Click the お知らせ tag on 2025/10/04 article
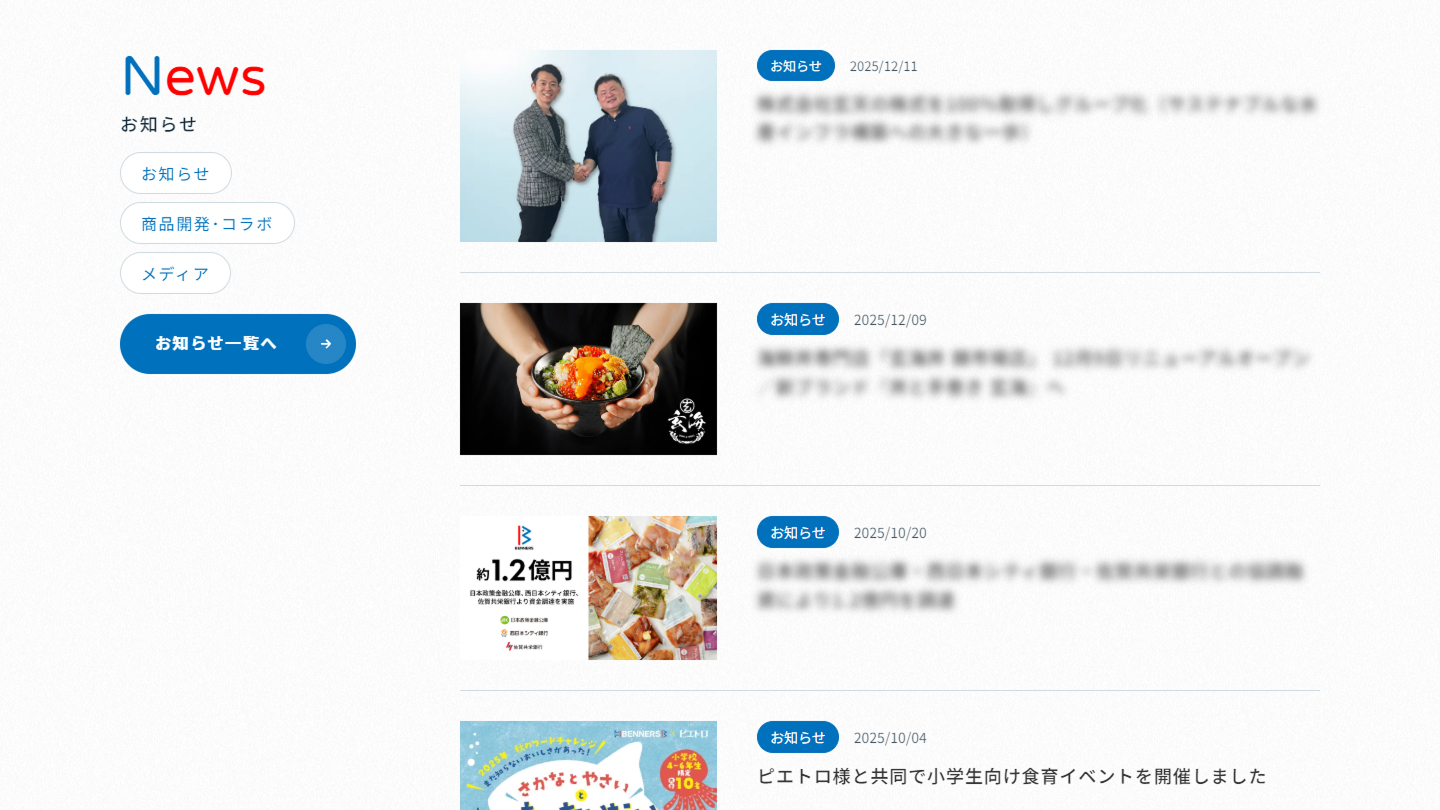Image resolution: width=1440 pixels, height=810 pixels. [798, 737]
